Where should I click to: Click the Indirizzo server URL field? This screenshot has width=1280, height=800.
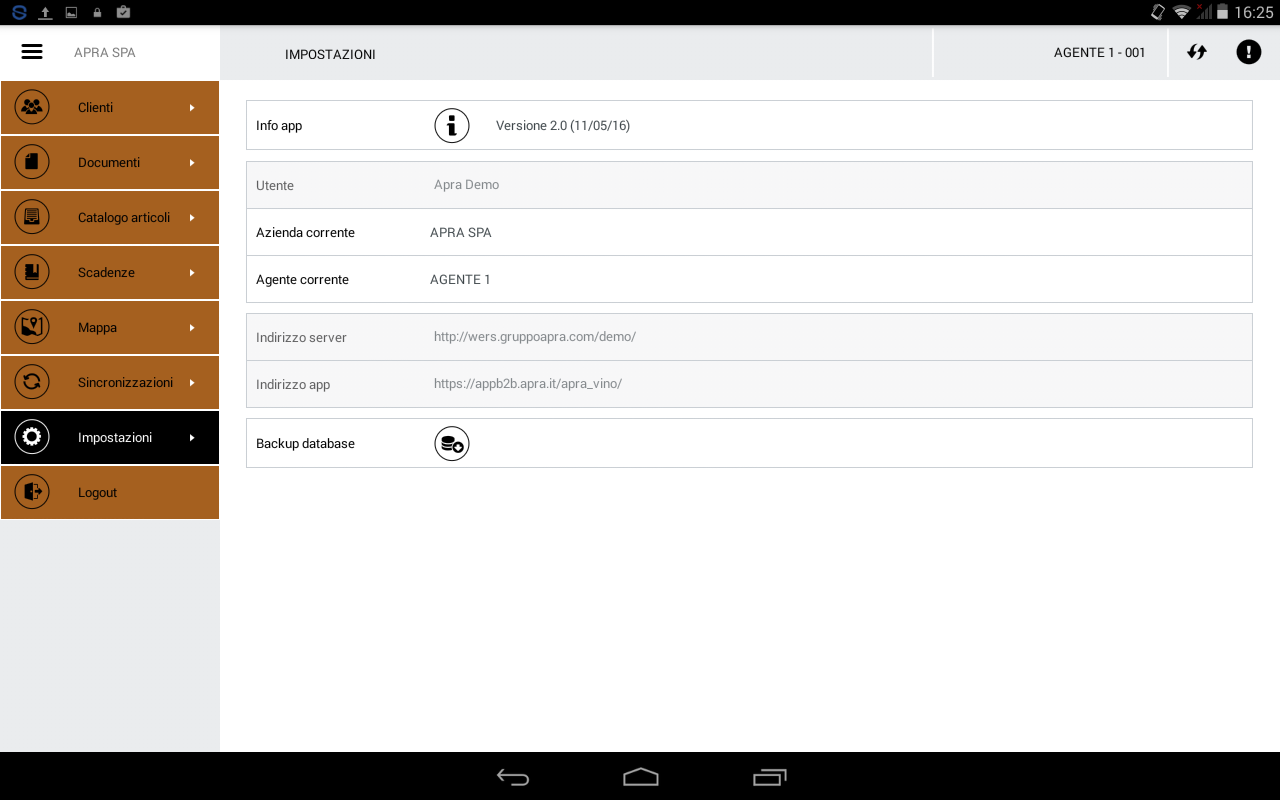click(535, 337)
